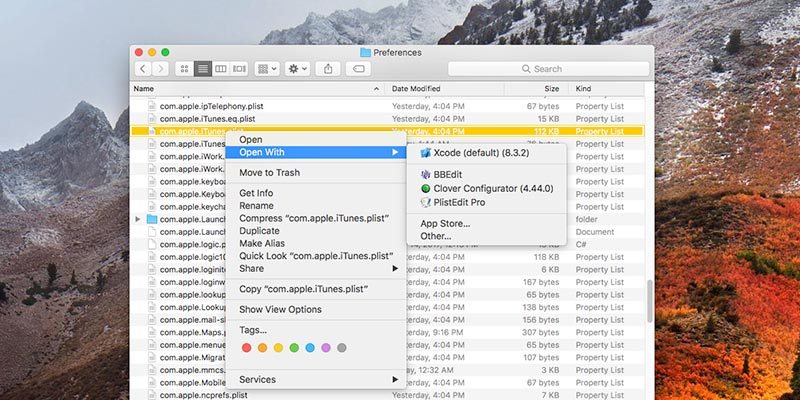Select Get Info in context menu
The width and height of the screenshot is (800, 400).
coord(256,193)
